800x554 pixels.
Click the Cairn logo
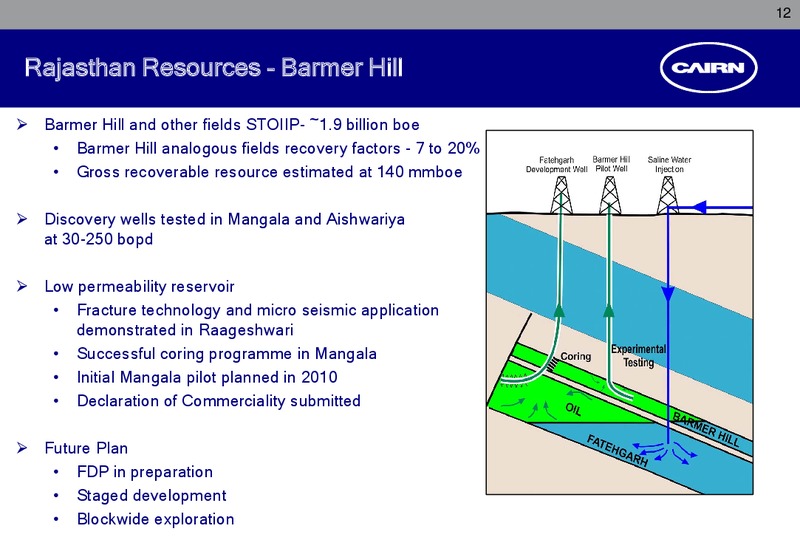pyautogui.click(x=709, y=67)
